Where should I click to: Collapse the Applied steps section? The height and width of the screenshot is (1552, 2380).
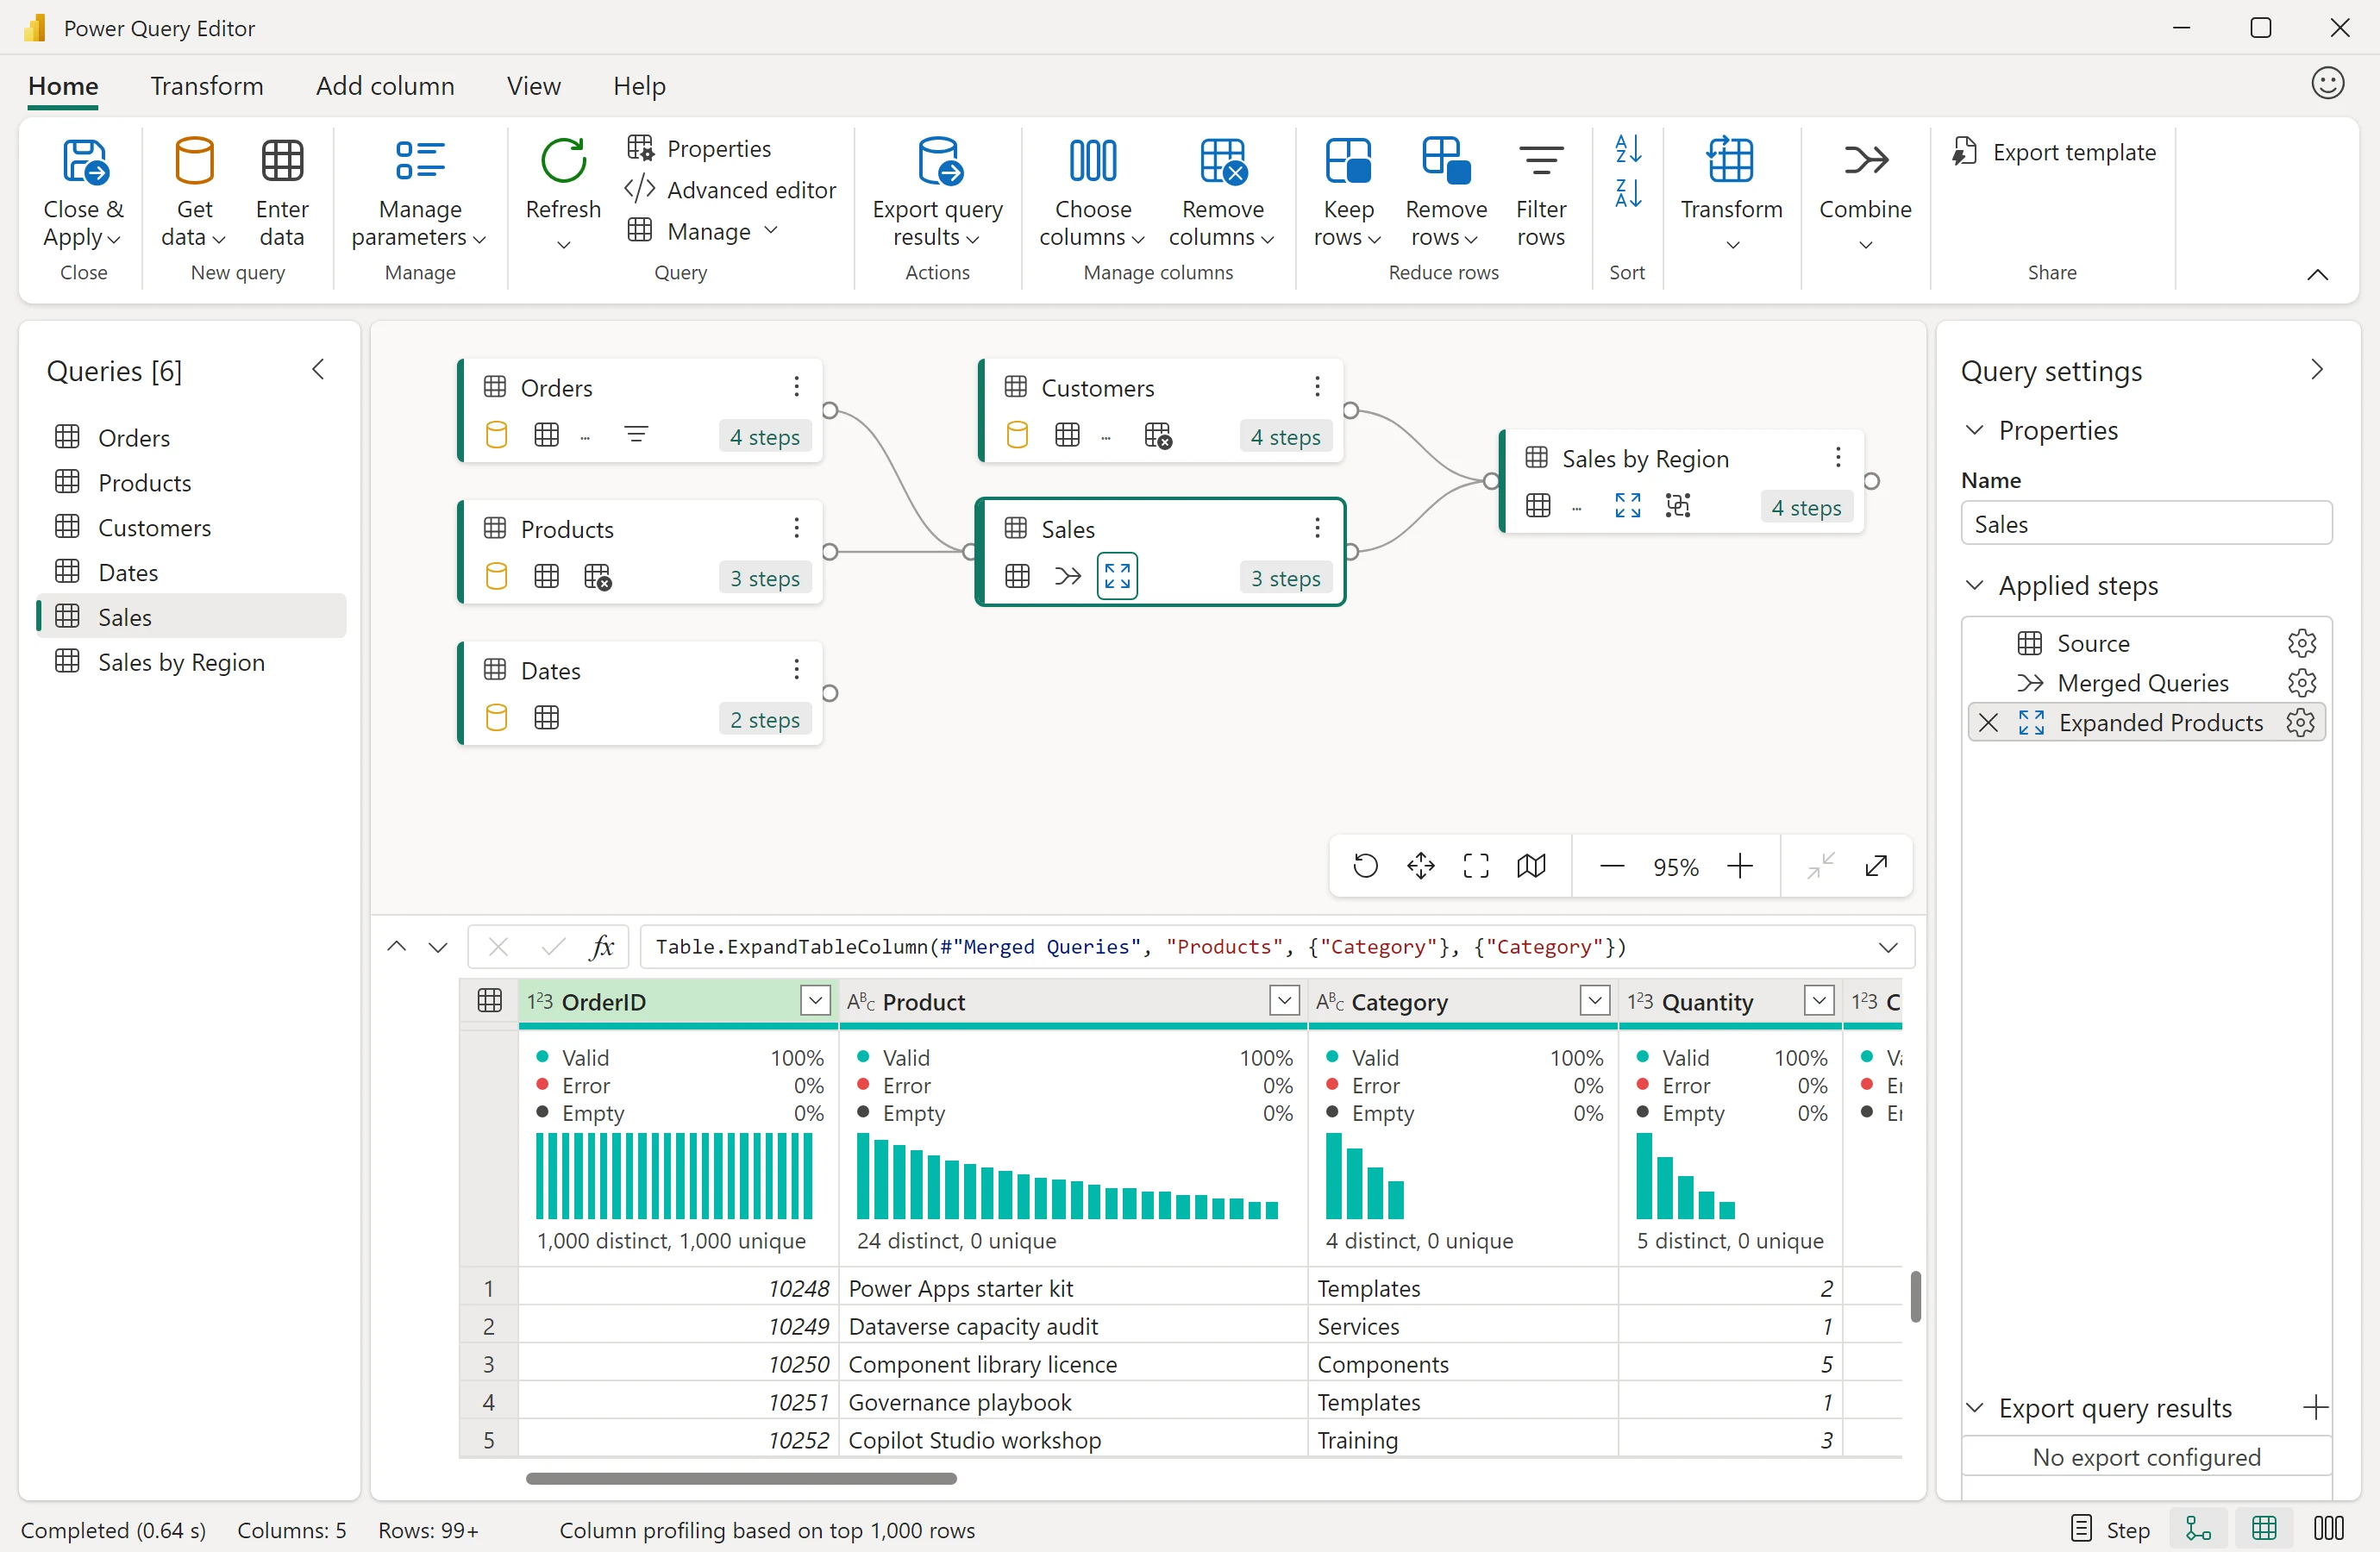pyautogui.click(x=1974, y=585)
